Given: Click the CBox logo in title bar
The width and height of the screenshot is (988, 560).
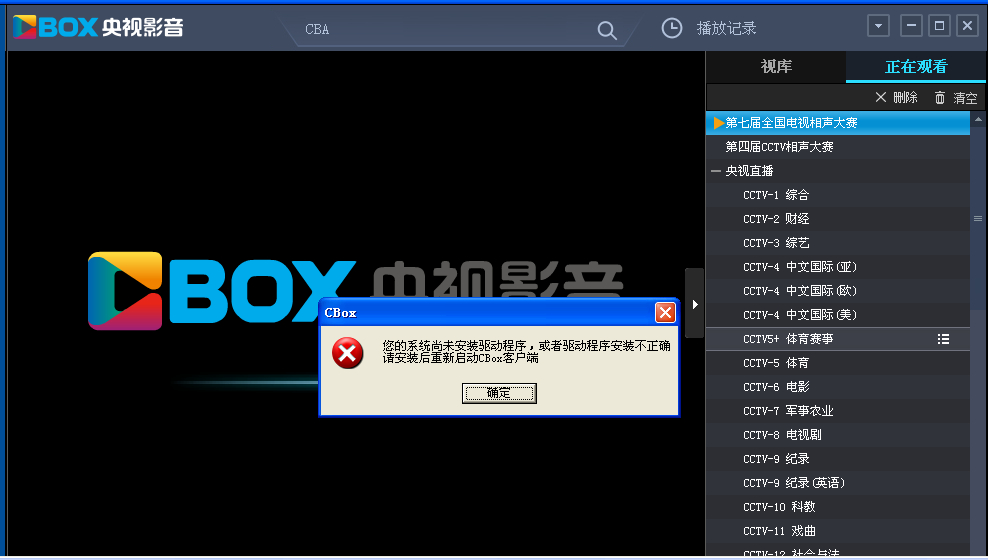Looking at the screenshot, I should (98, 27).
